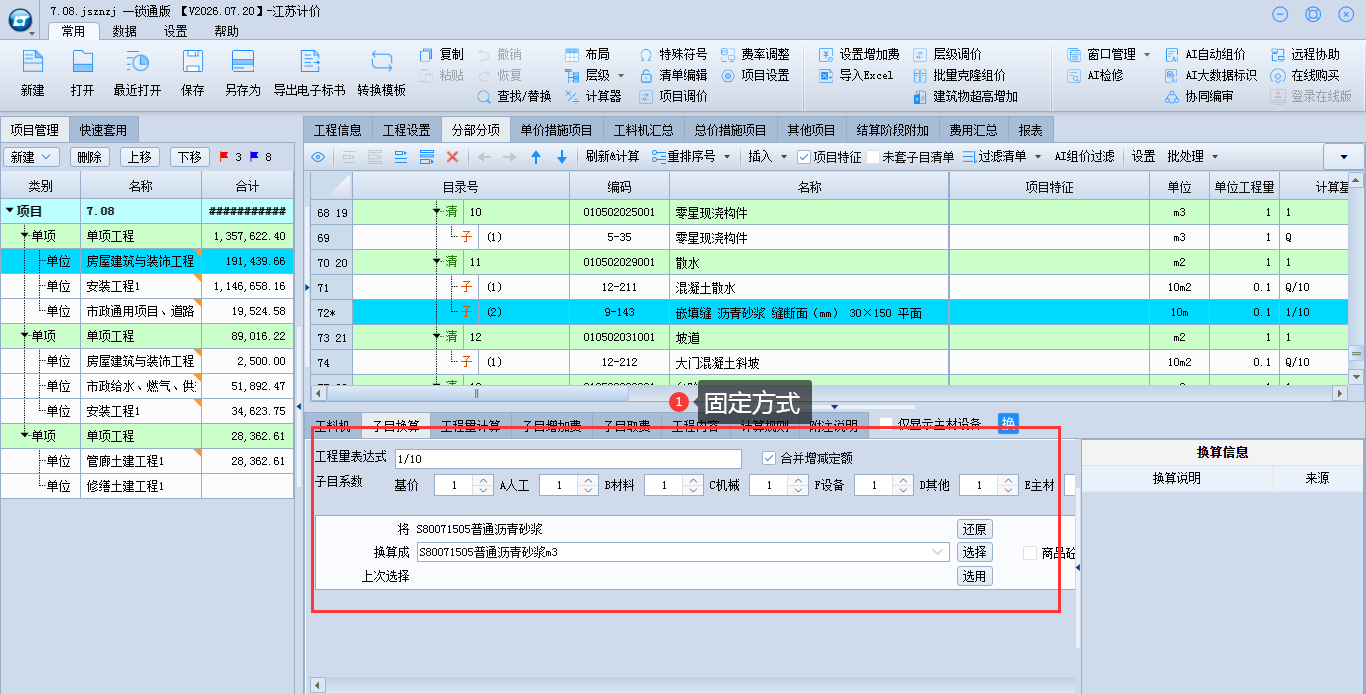The image size is (1366, 694).
Task: Click the red X delete icon in grid toolbar
Action: click(452, 157)
